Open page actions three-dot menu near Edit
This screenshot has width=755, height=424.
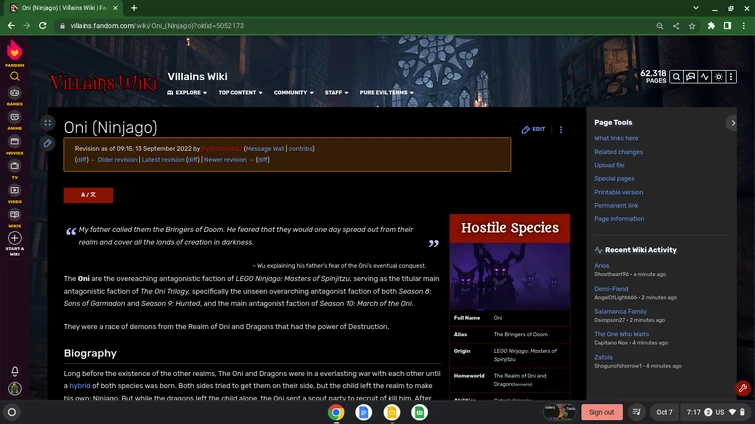tap(560, 129)
